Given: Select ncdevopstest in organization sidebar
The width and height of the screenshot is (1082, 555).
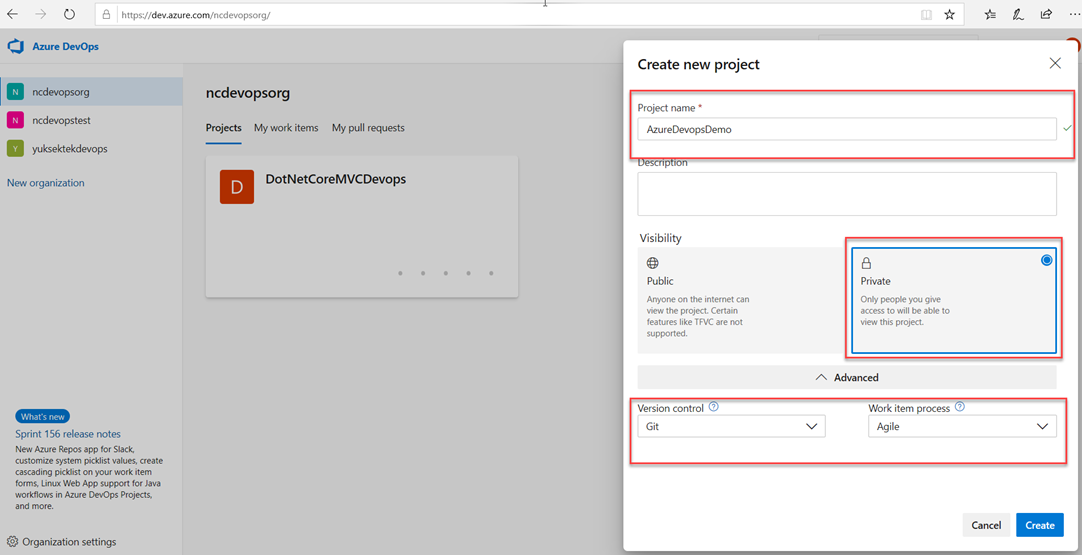Looking at the screenshot, I should 91,120.
